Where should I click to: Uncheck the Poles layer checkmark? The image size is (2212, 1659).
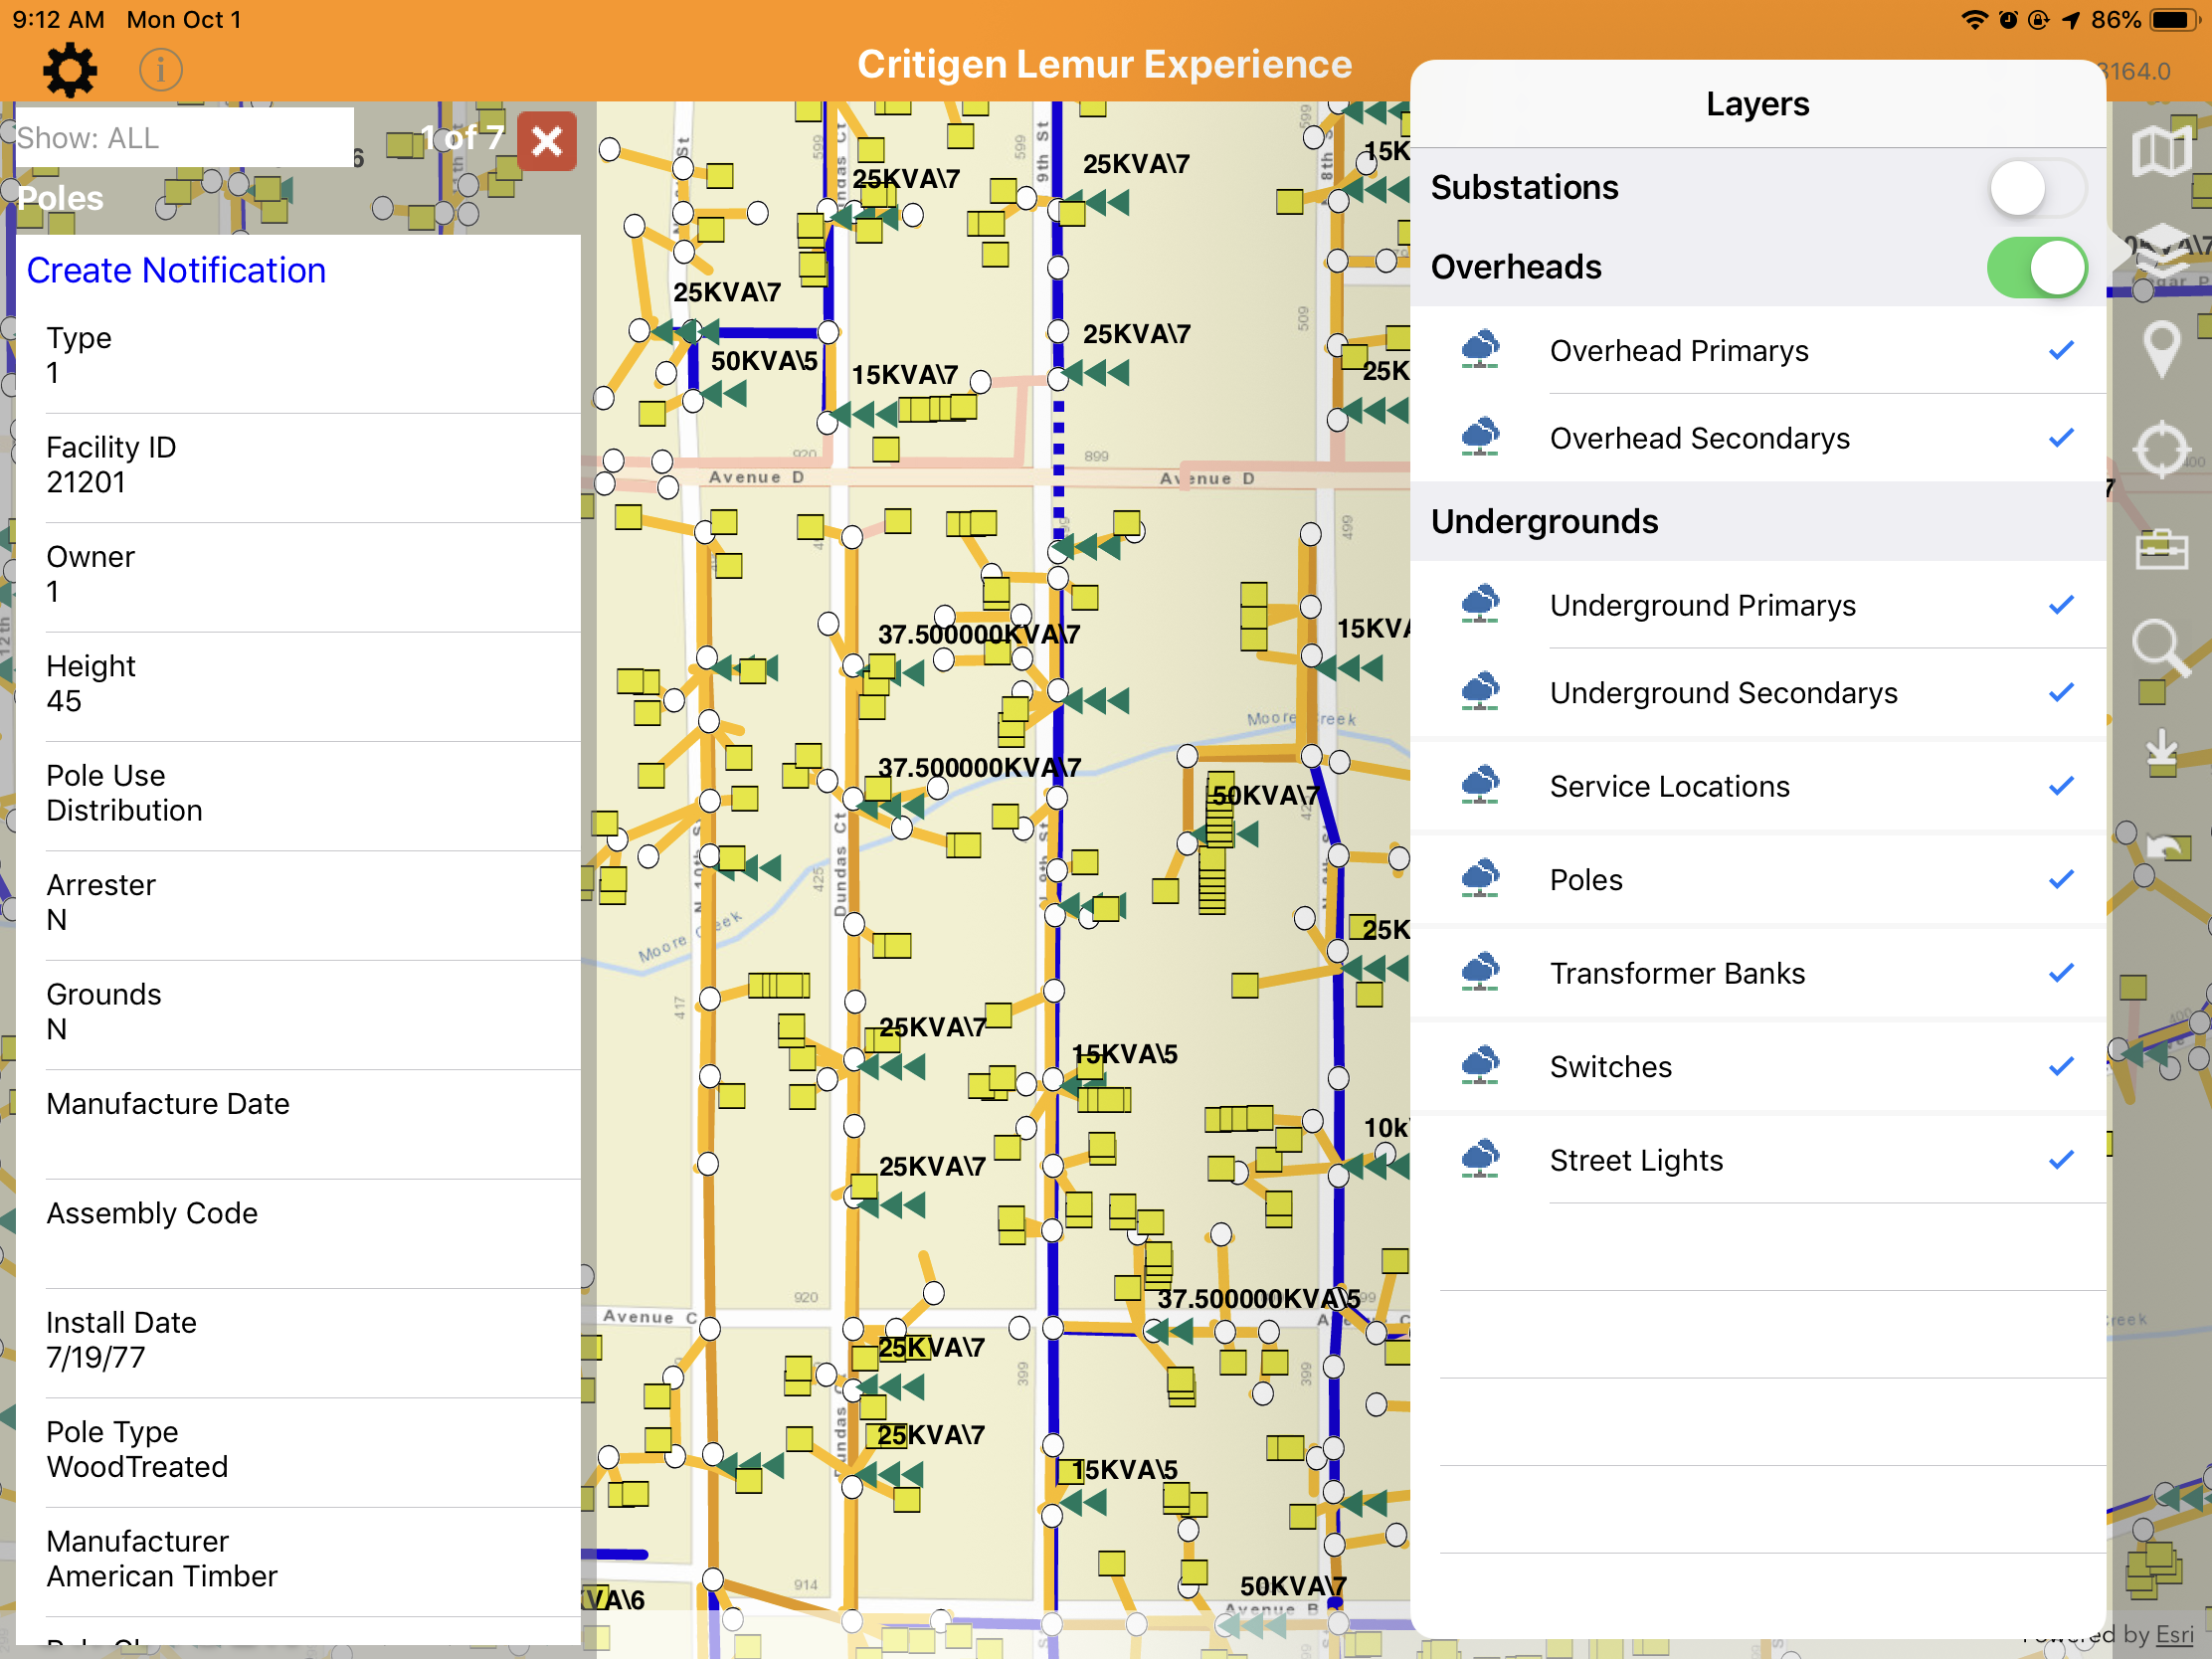tap(2061, 878)
